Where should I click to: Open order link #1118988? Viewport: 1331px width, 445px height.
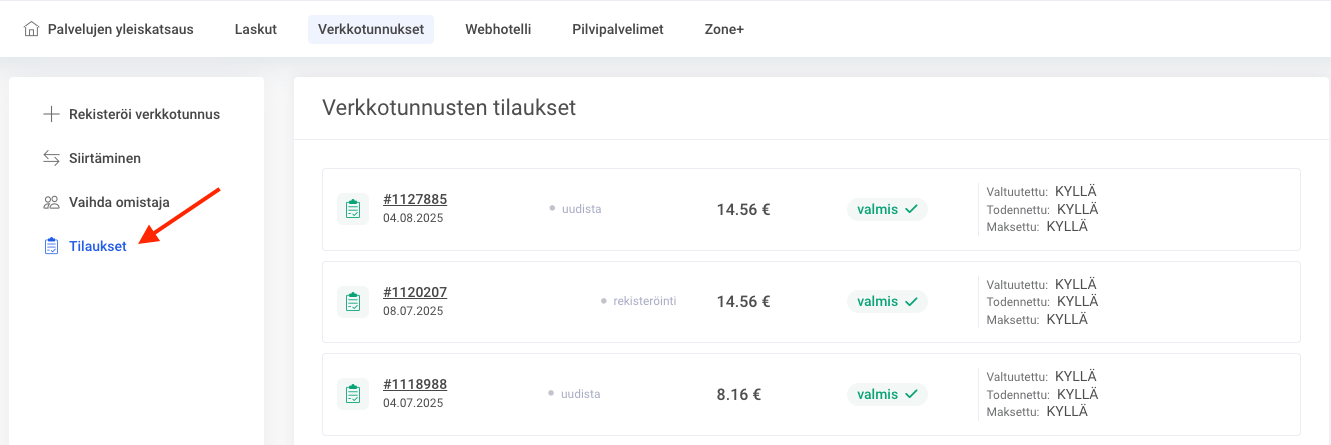pyautogui.click(x=415, y=384)
